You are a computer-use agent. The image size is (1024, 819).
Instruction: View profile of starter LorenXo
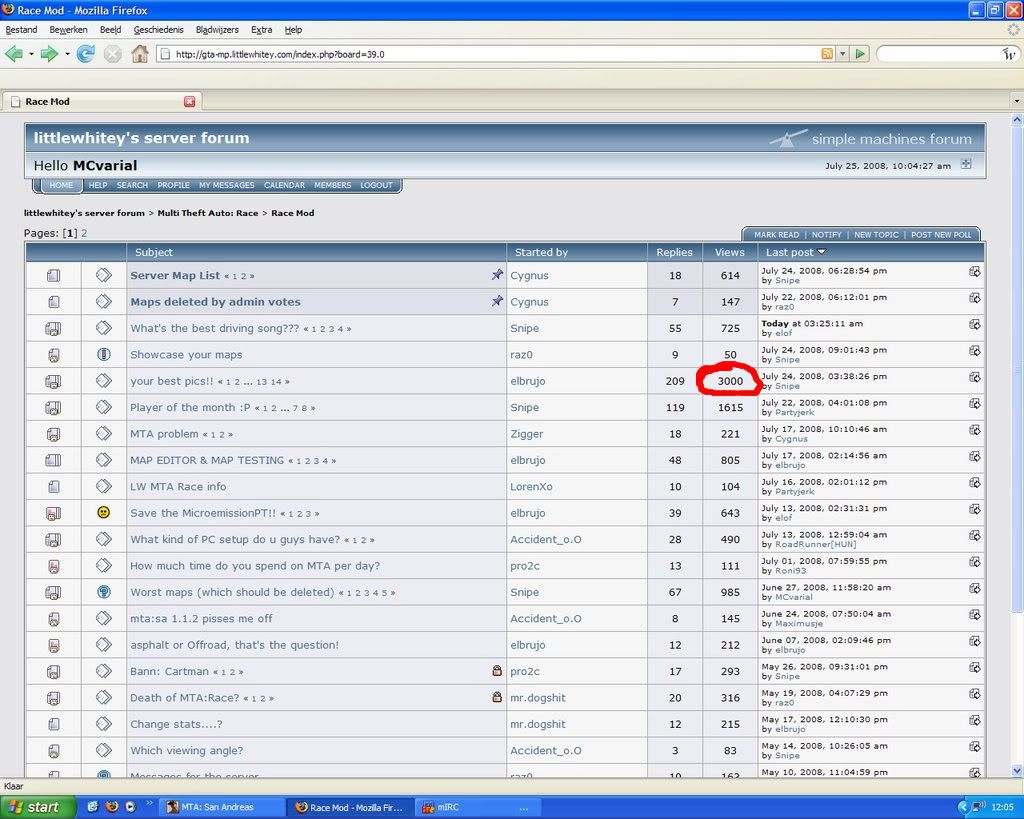[532, 487]
